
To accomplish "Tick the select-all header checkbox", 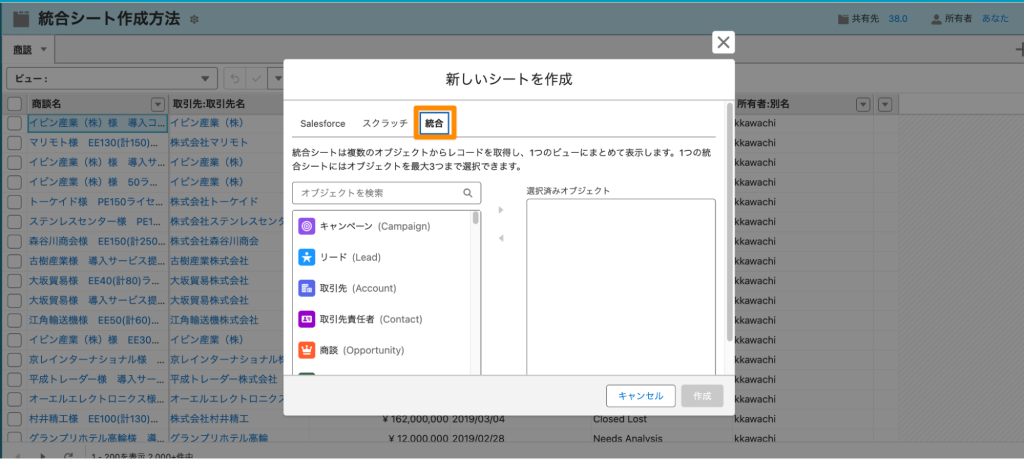I will coord(14,104).
